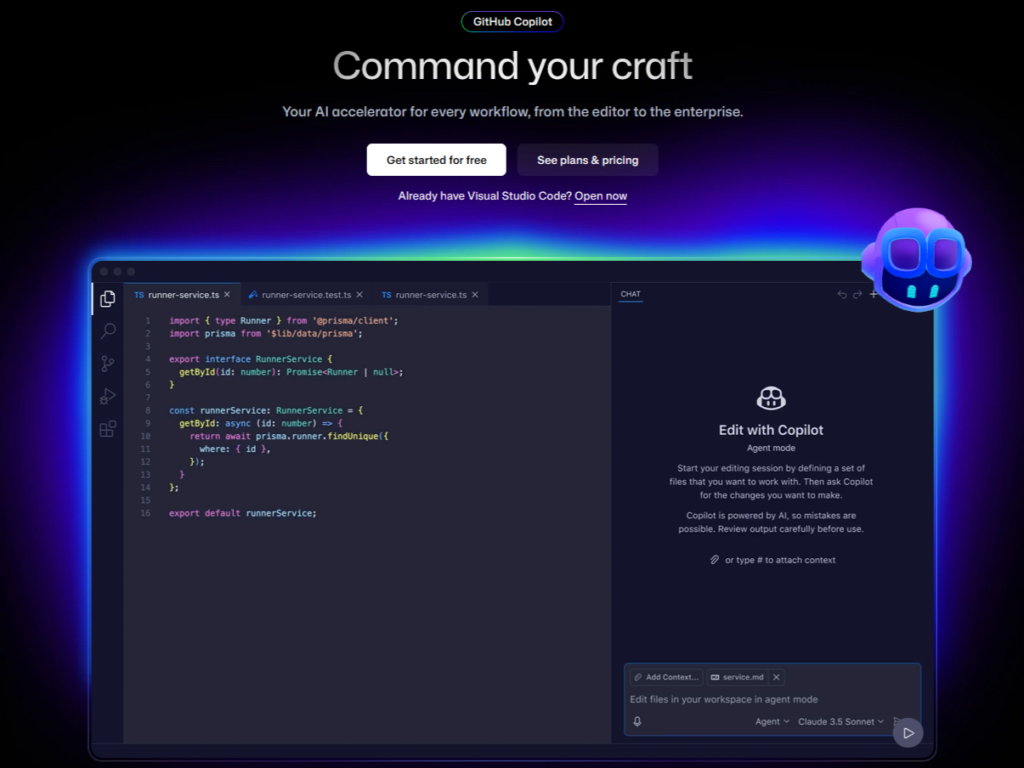The width and height of the screenshot is (1024, 768).
Task: Click the undo arrow in chat header
Action: [x=842, y=295]
